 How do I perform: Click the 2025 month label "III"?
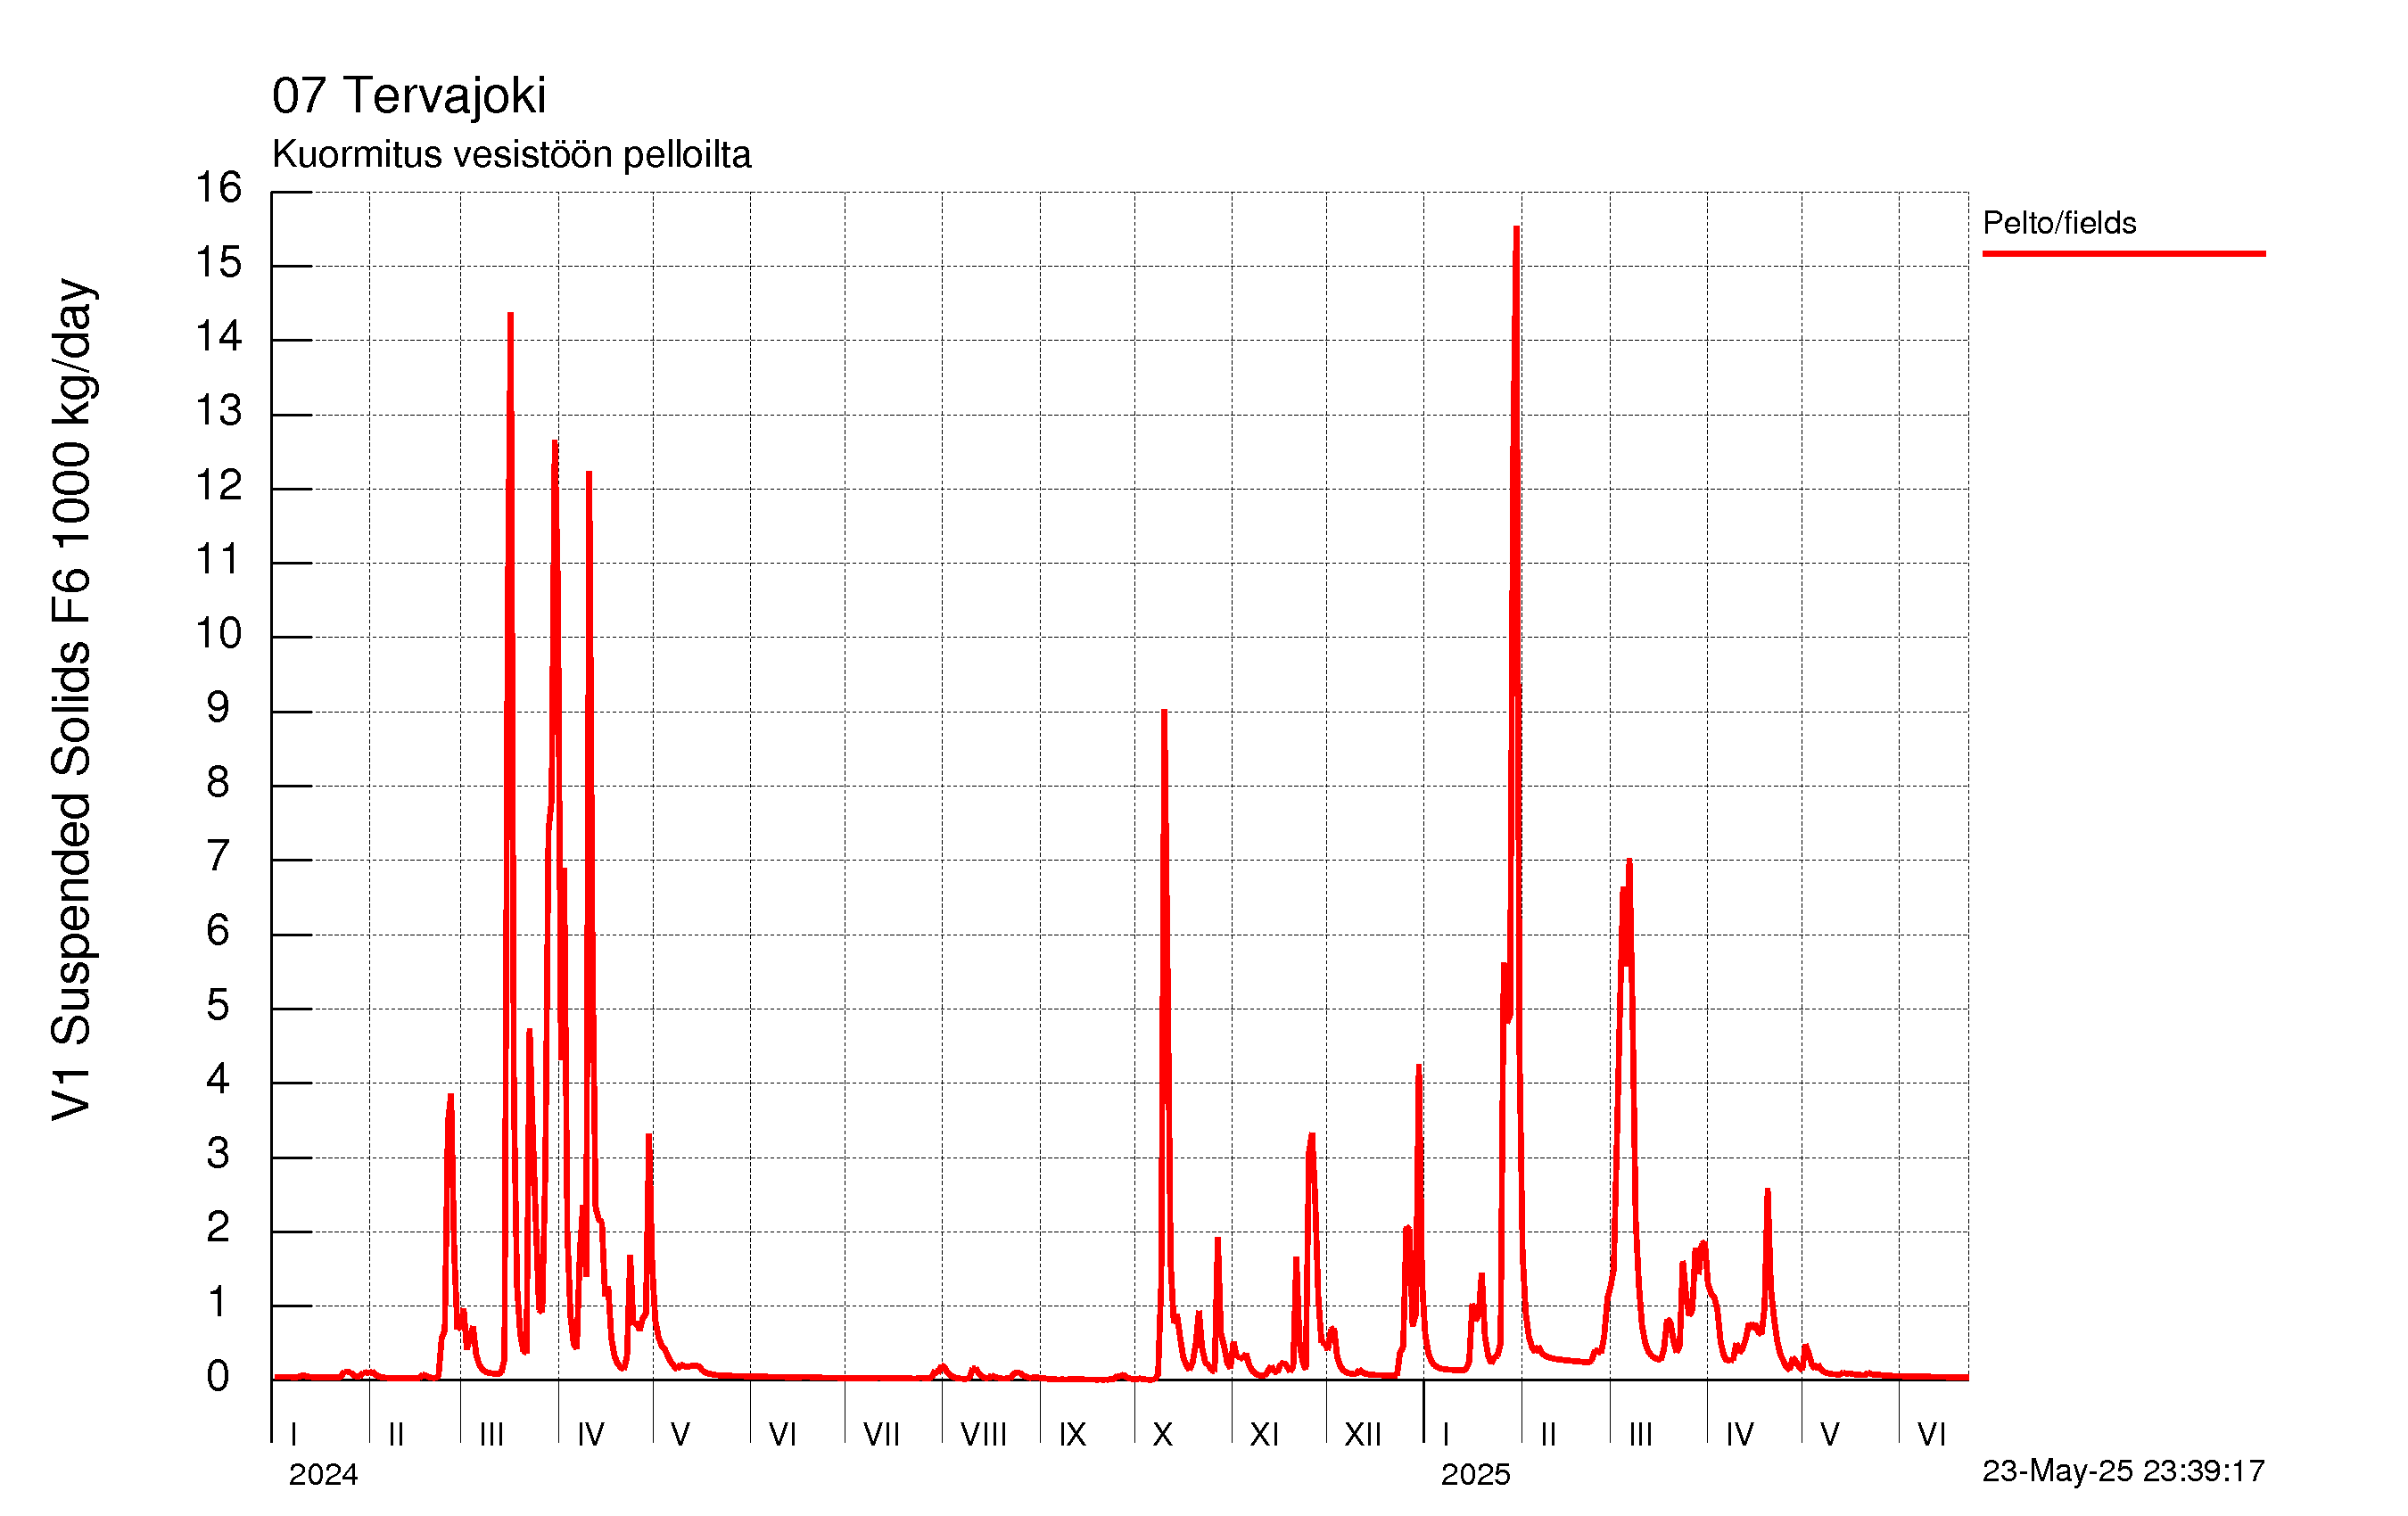[x=1641, y=1435]
